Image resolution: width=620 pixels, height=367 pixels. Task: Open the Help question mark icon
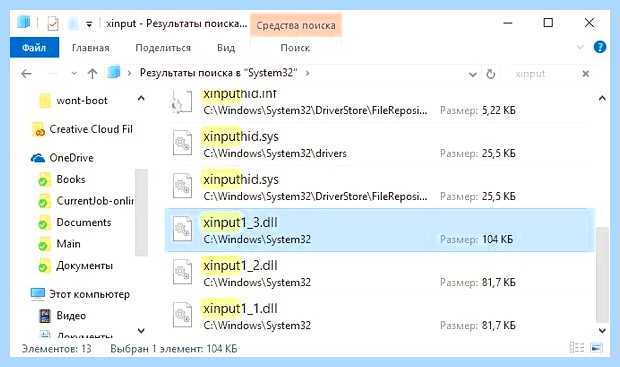tap(600, 47)
